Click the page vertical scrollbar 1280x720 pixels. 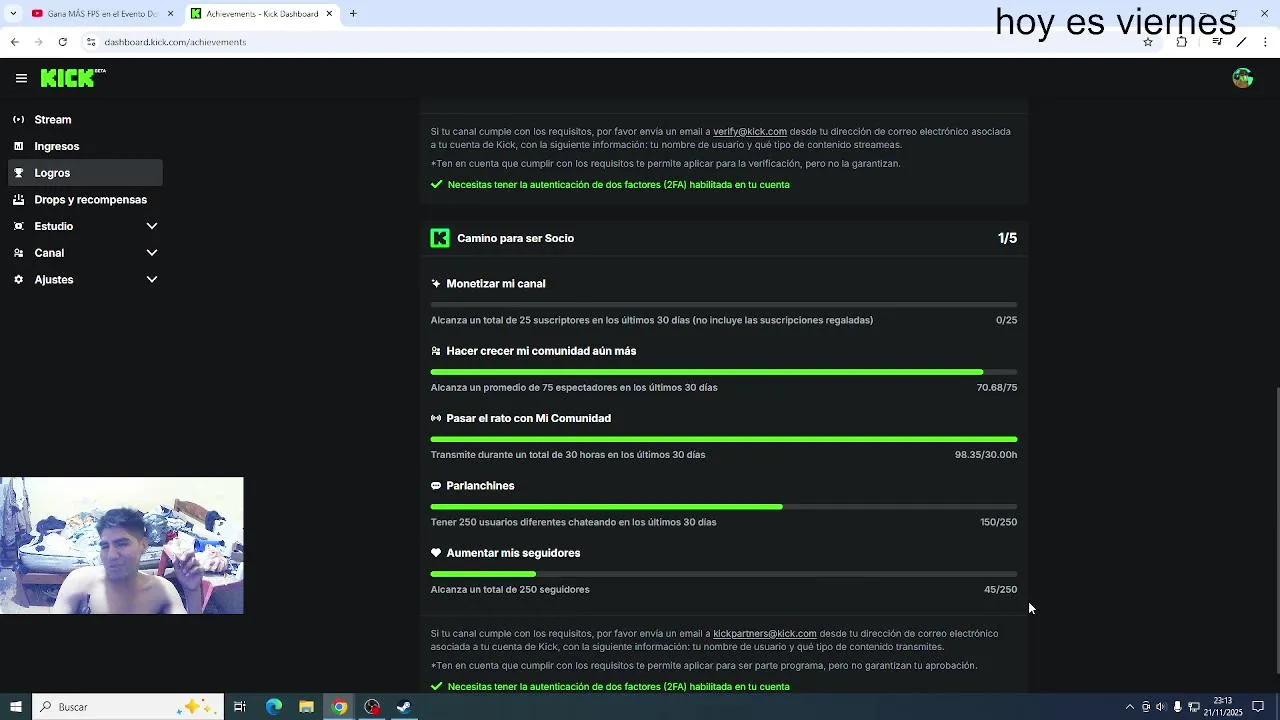pyautogui.click(x=1276, y=530)
